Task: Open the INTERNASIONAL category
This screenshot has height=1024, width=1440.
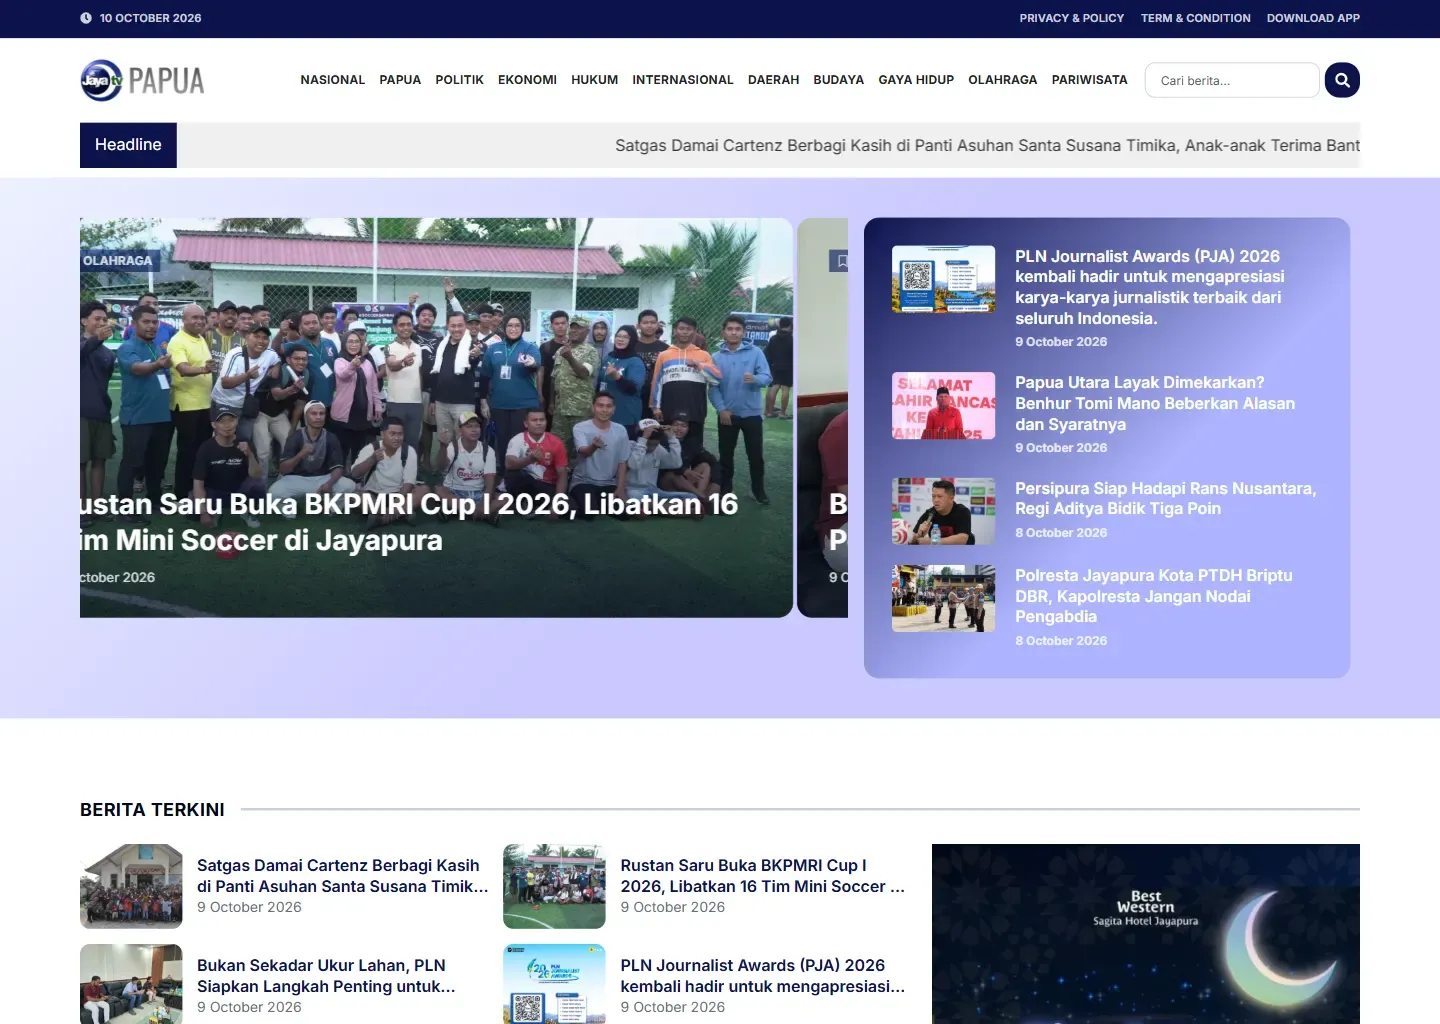Action: point(683,80)
